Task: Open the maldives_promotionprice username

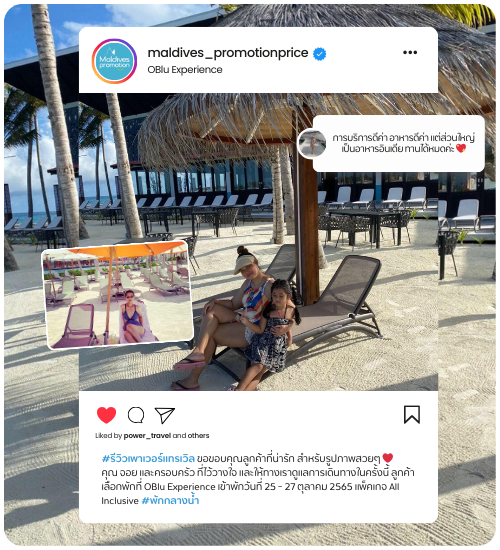Action: pyautogui.click(x=228, y=53)
